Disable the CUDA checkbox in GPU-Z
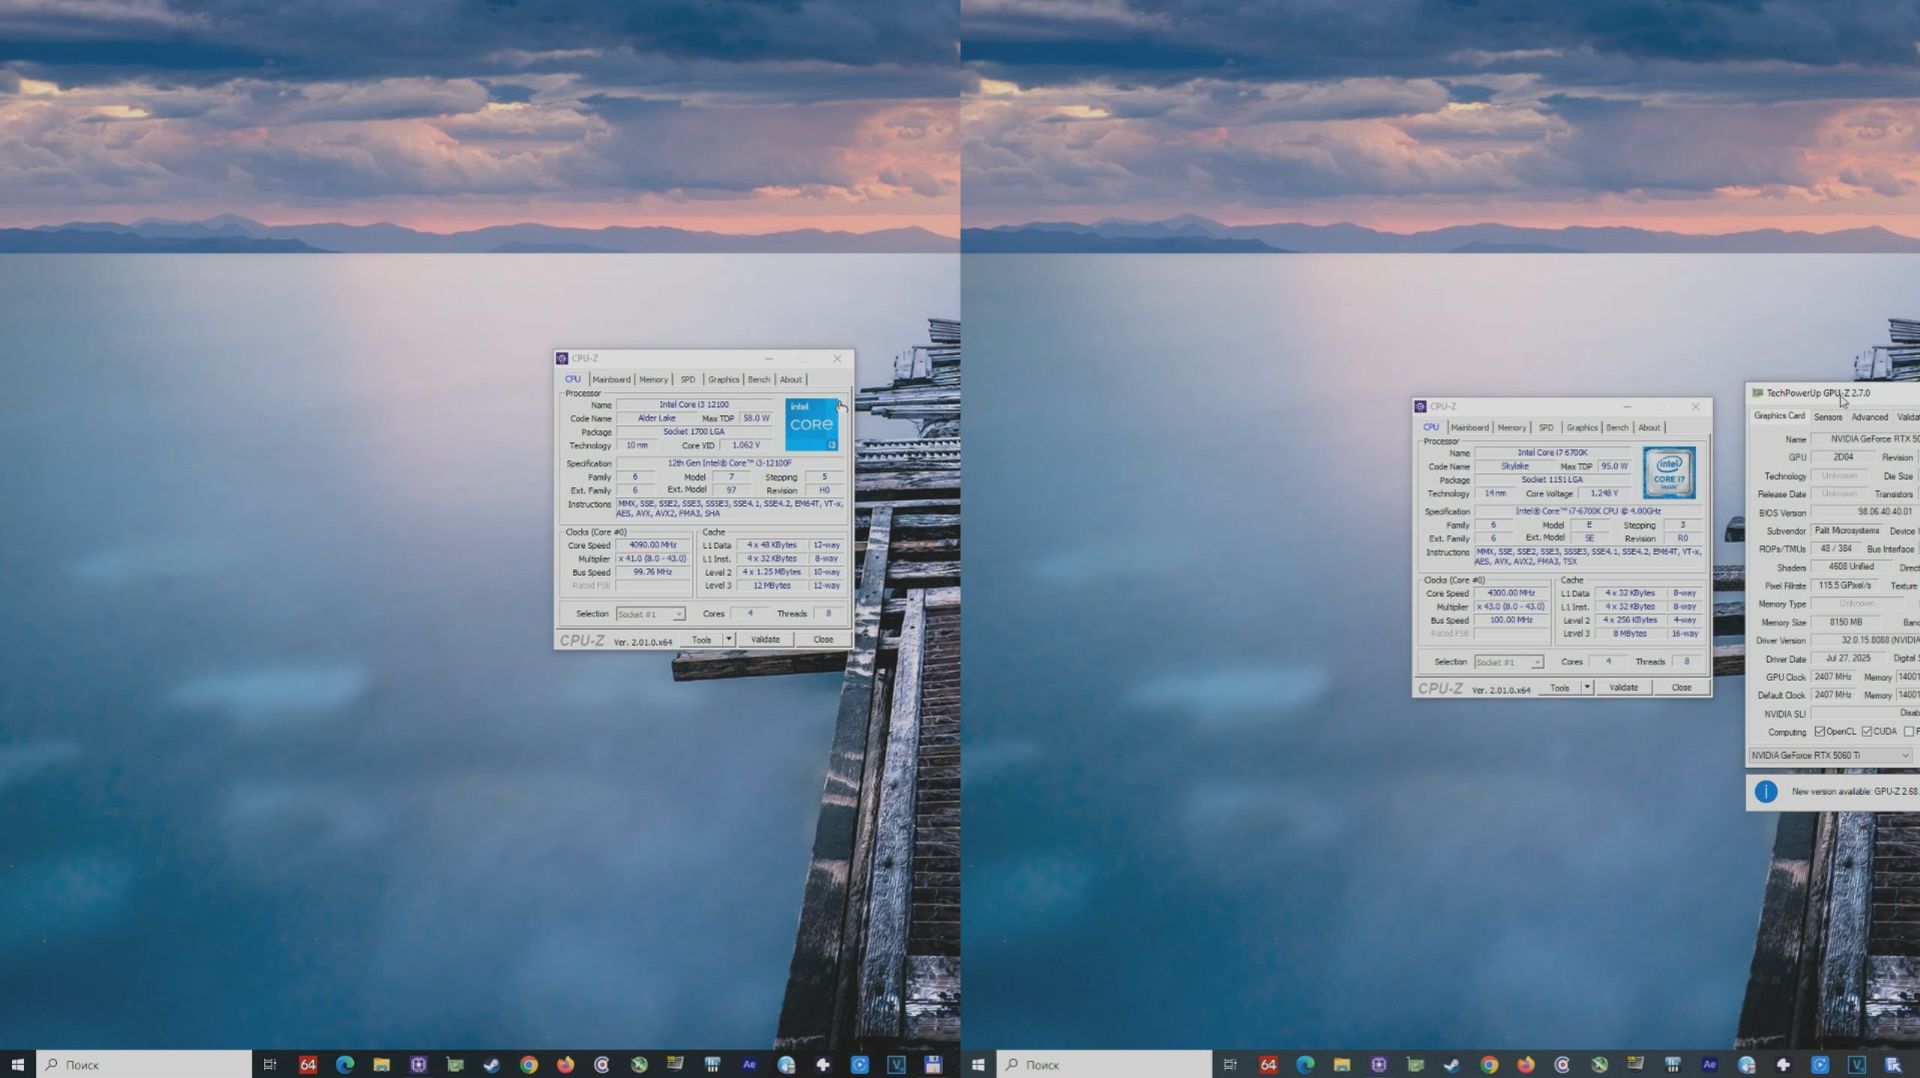 pyautogui.click(x=1866, y=731)
